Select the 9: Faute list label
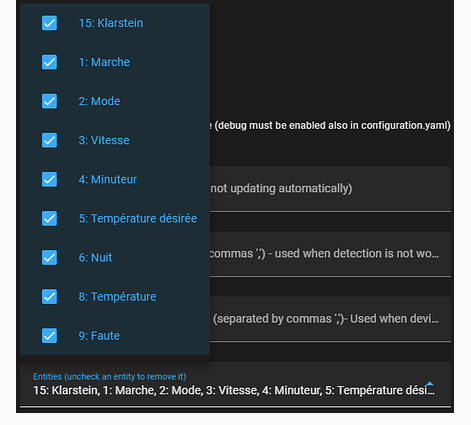Image resolution: width=471 pixels, height=425 pixels. (x=99, y=336)
